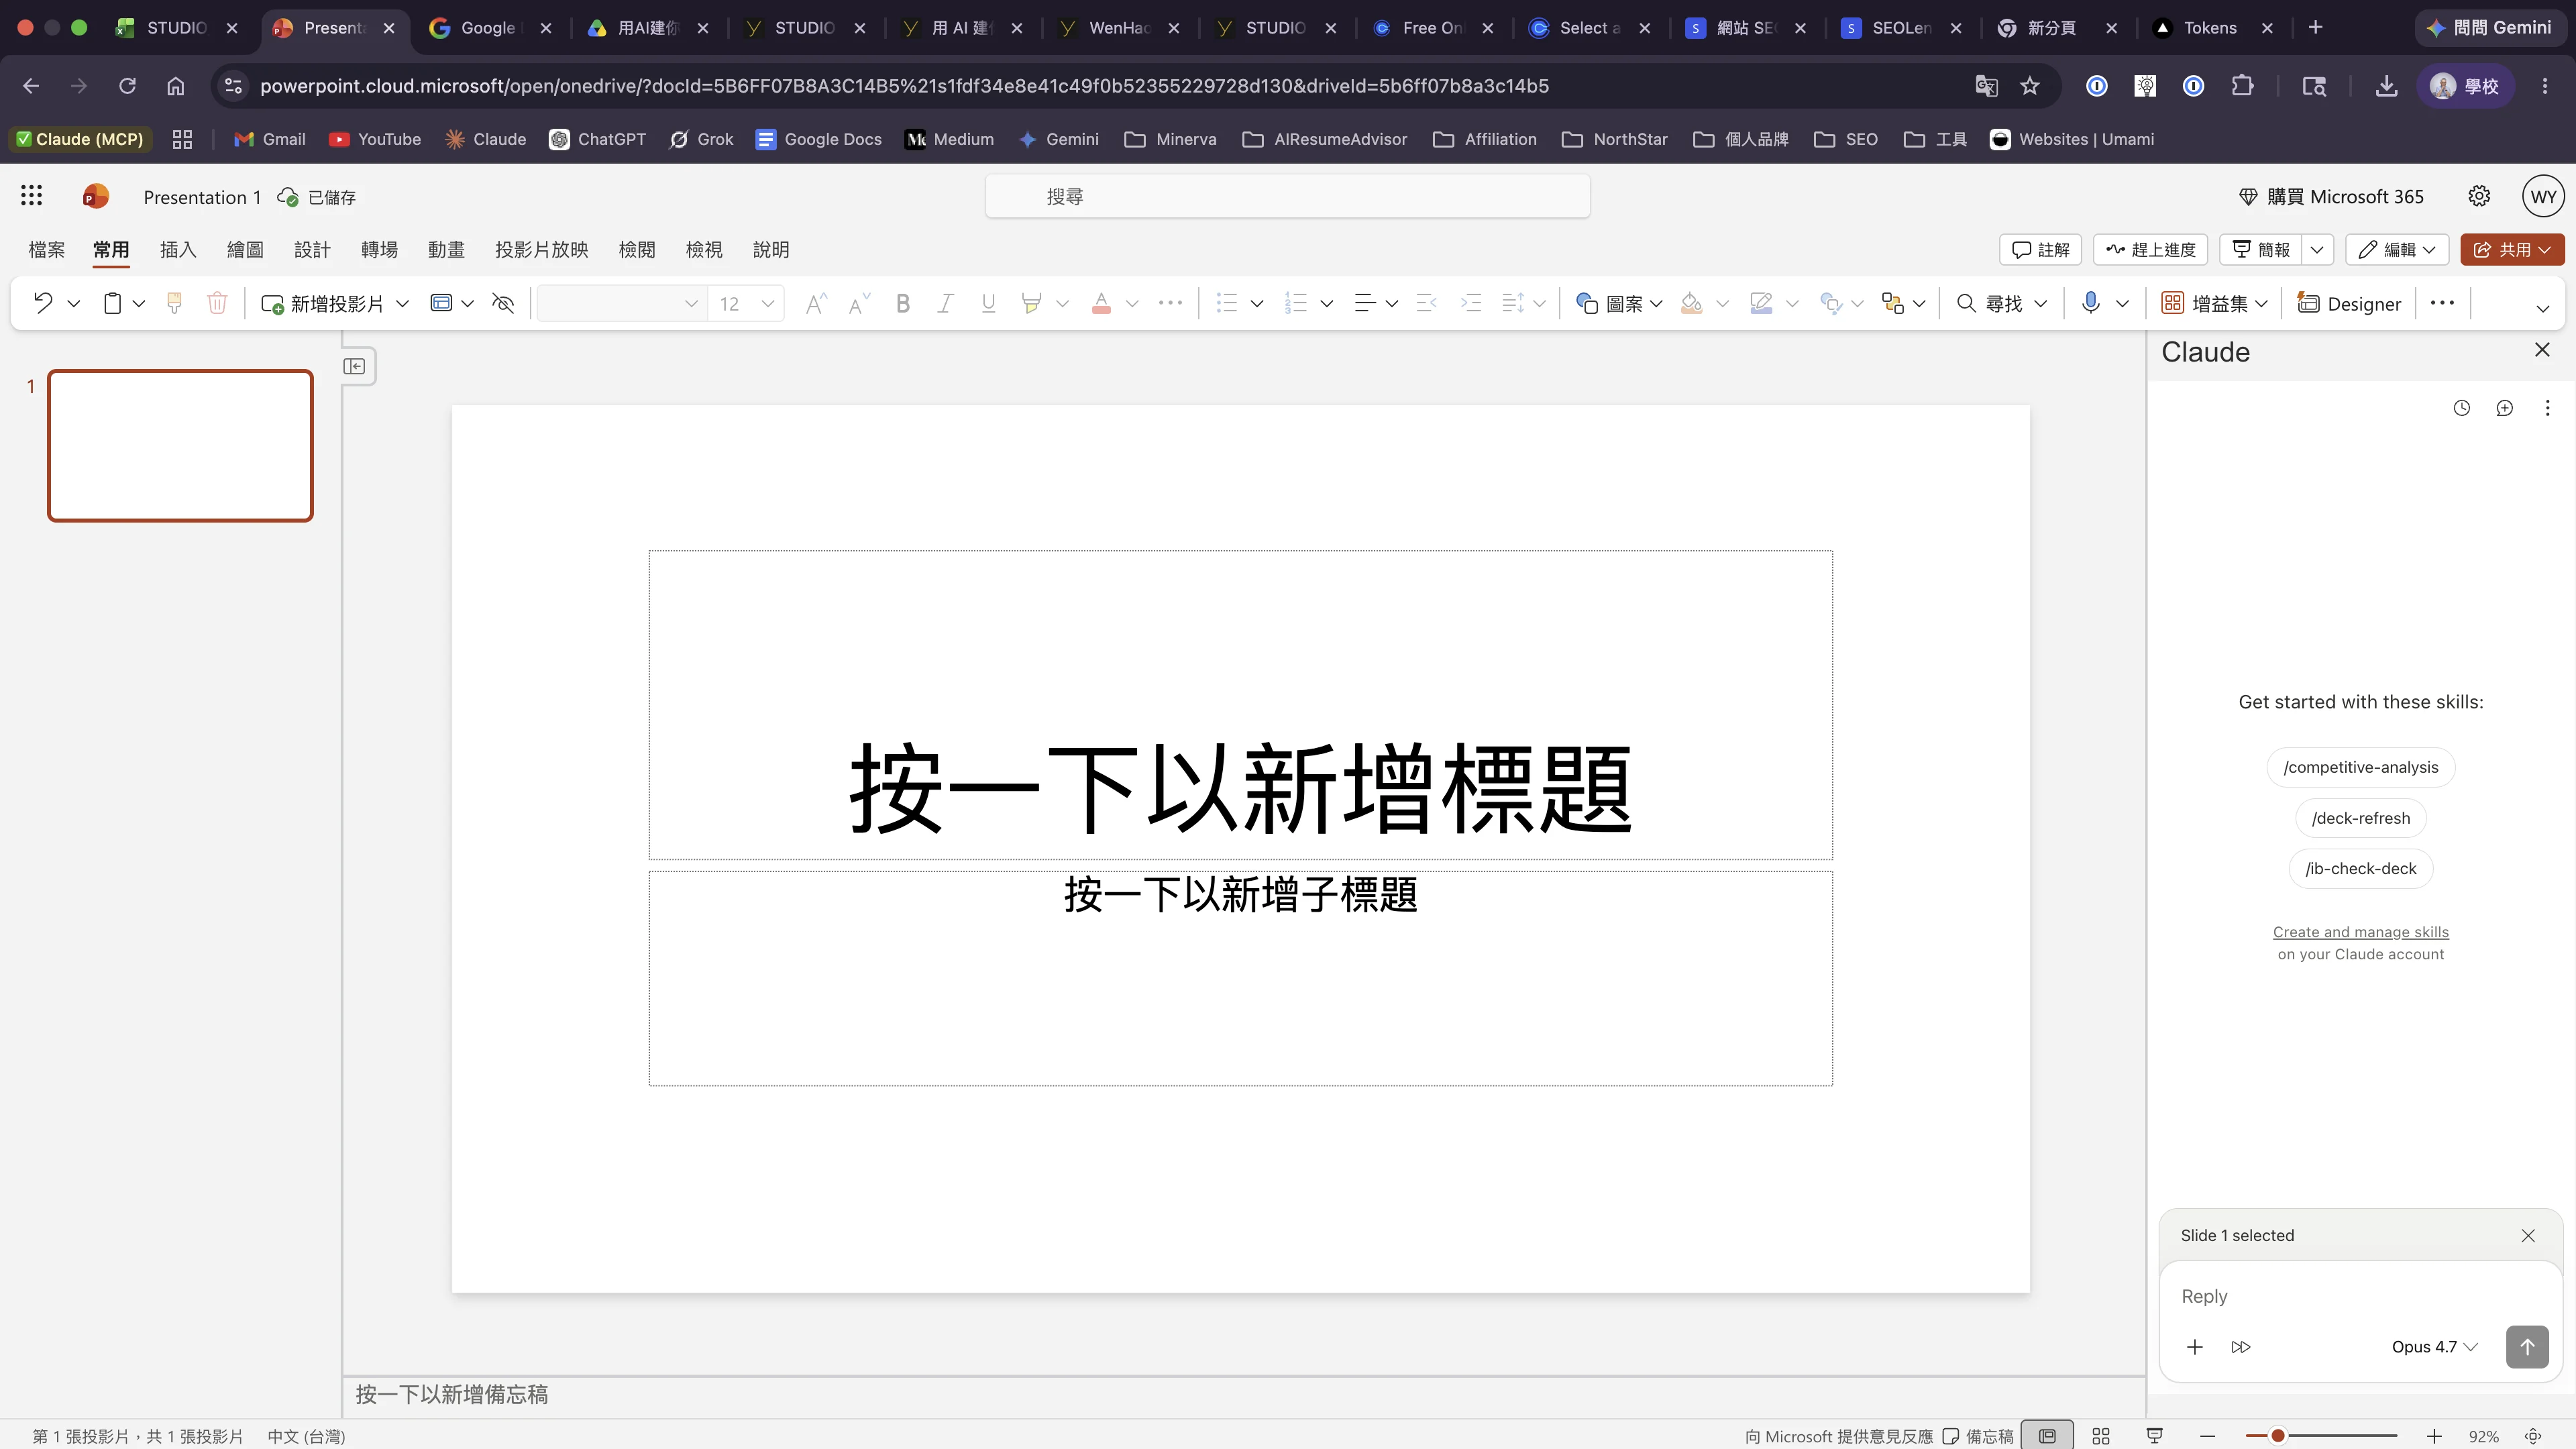This screenshot has width=2576, height=1449.
Task: Toggle Bold formatting
Action: pyautogui.click(x=903, y=303)
